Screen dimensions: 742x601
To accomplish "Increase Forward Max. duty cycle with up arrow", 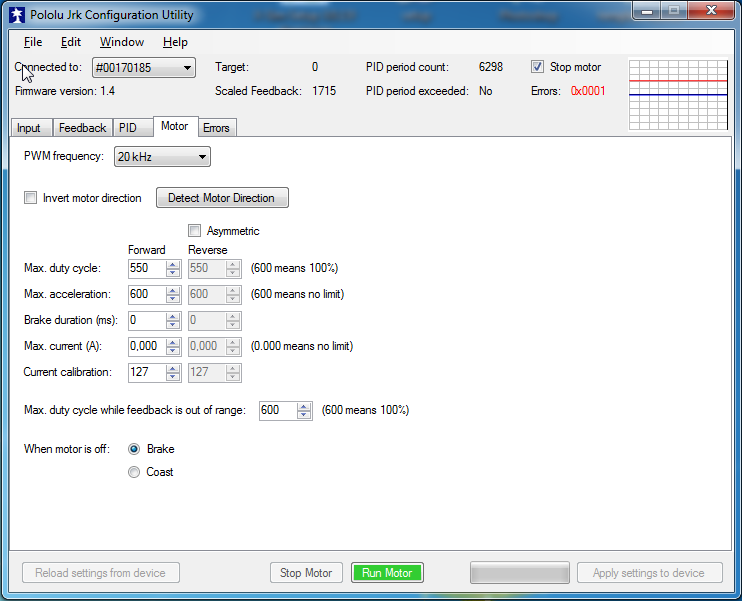I will point(173,265).
